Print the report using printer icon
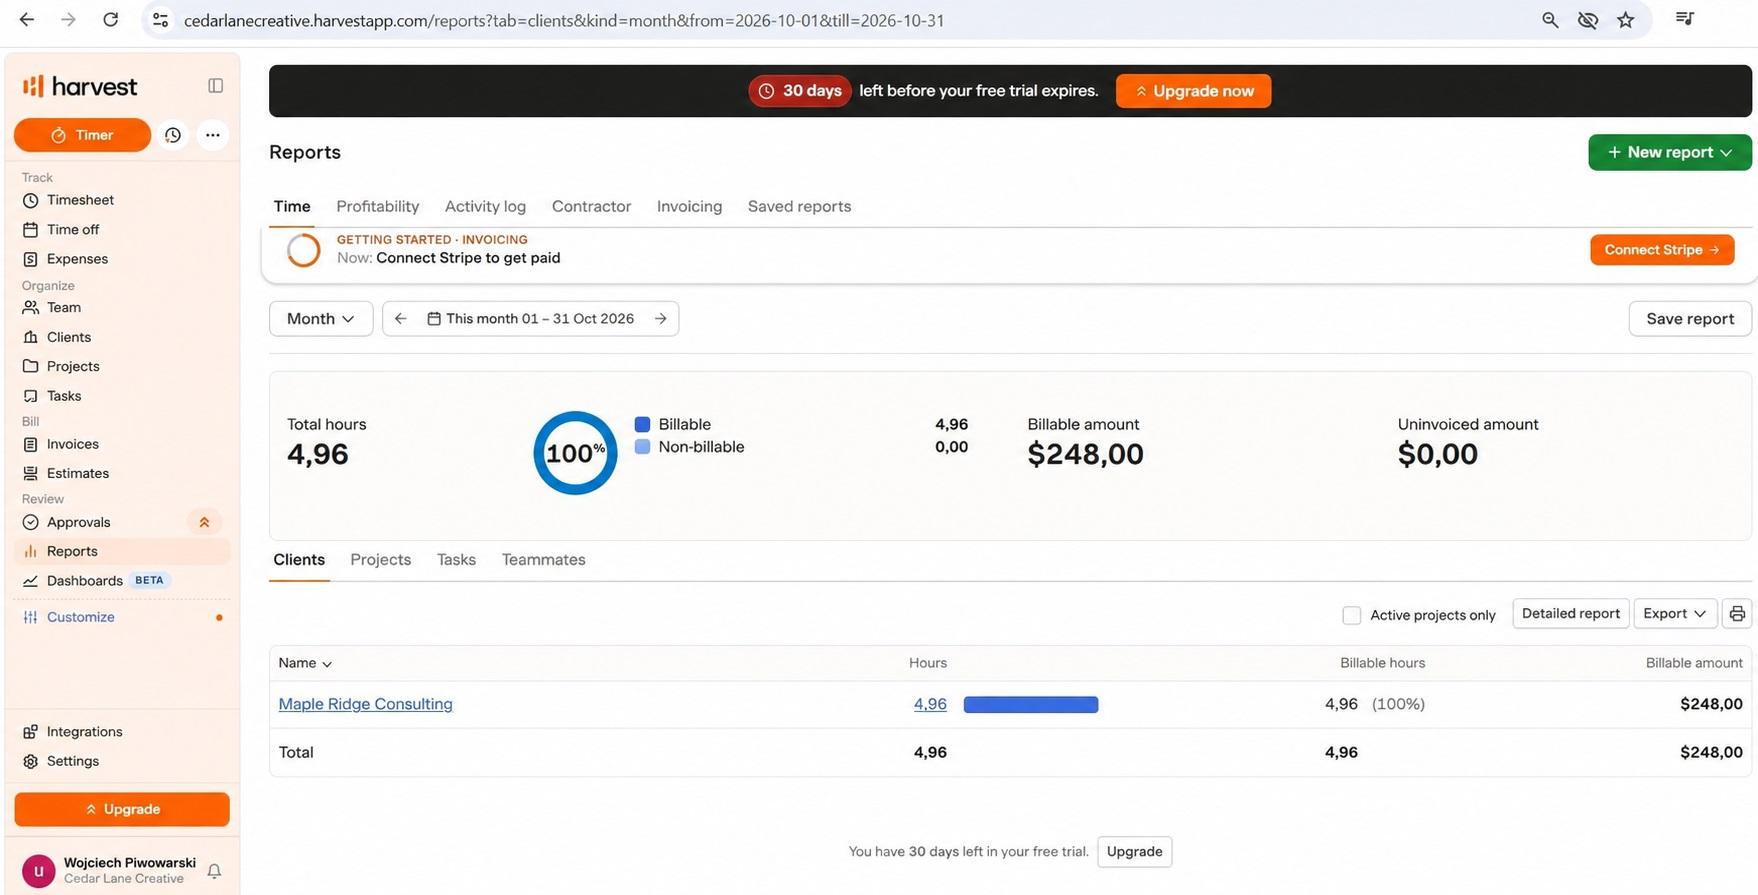 click(1737, 614)
